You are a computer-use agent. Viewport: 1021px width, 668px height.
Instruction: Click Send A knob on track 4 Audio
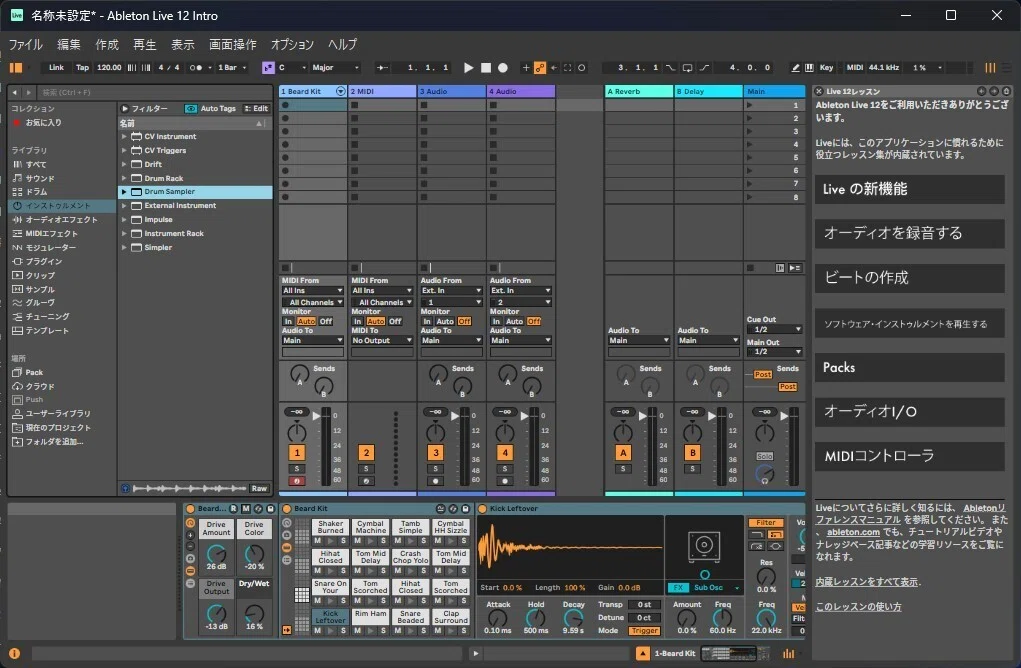tap(507, 374)
